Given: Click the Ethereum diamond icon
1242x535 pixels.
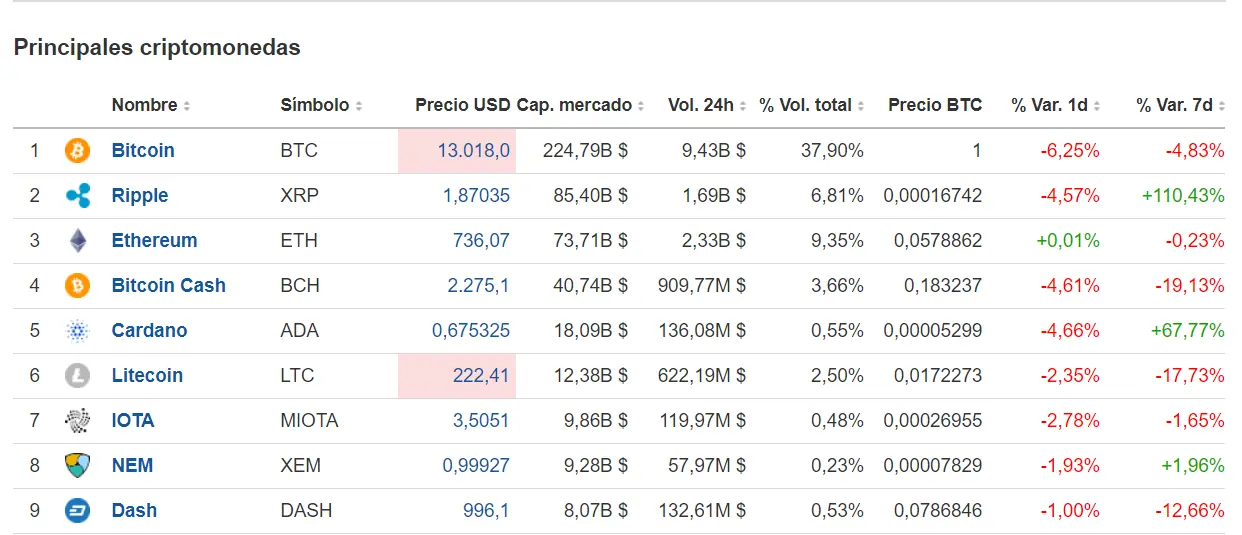Looking at the screenshot, I should (77, 241).
